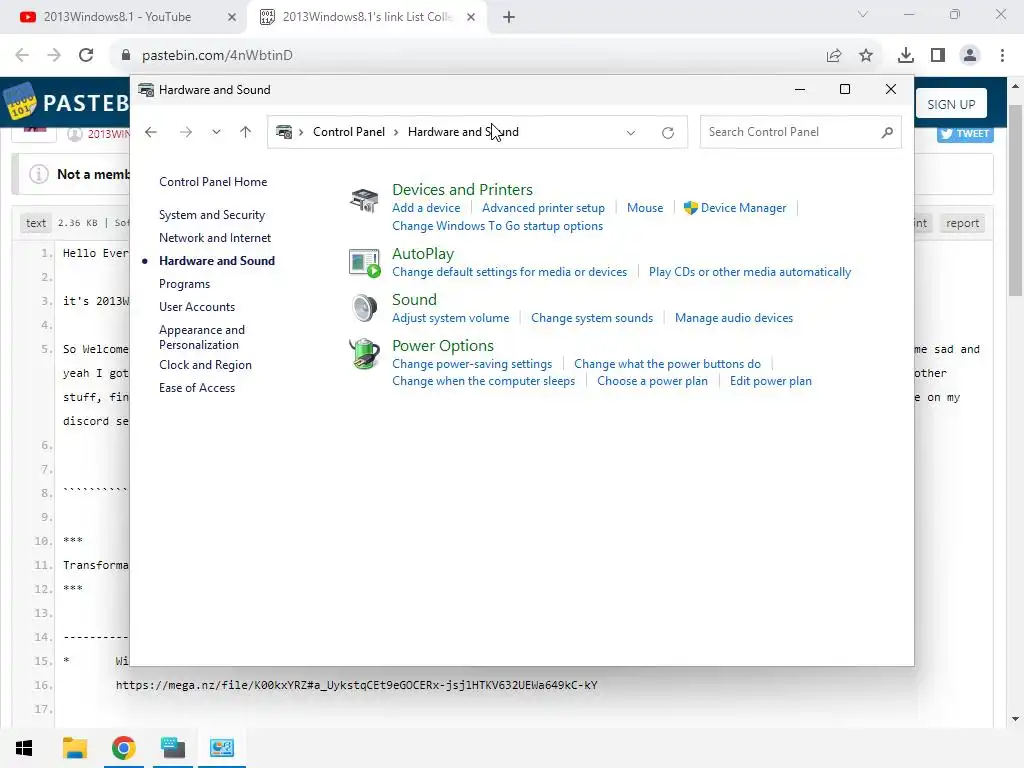Open Power Options heading link
Viewport: 1024px width, 768px height.
click(x=443, y=345)
